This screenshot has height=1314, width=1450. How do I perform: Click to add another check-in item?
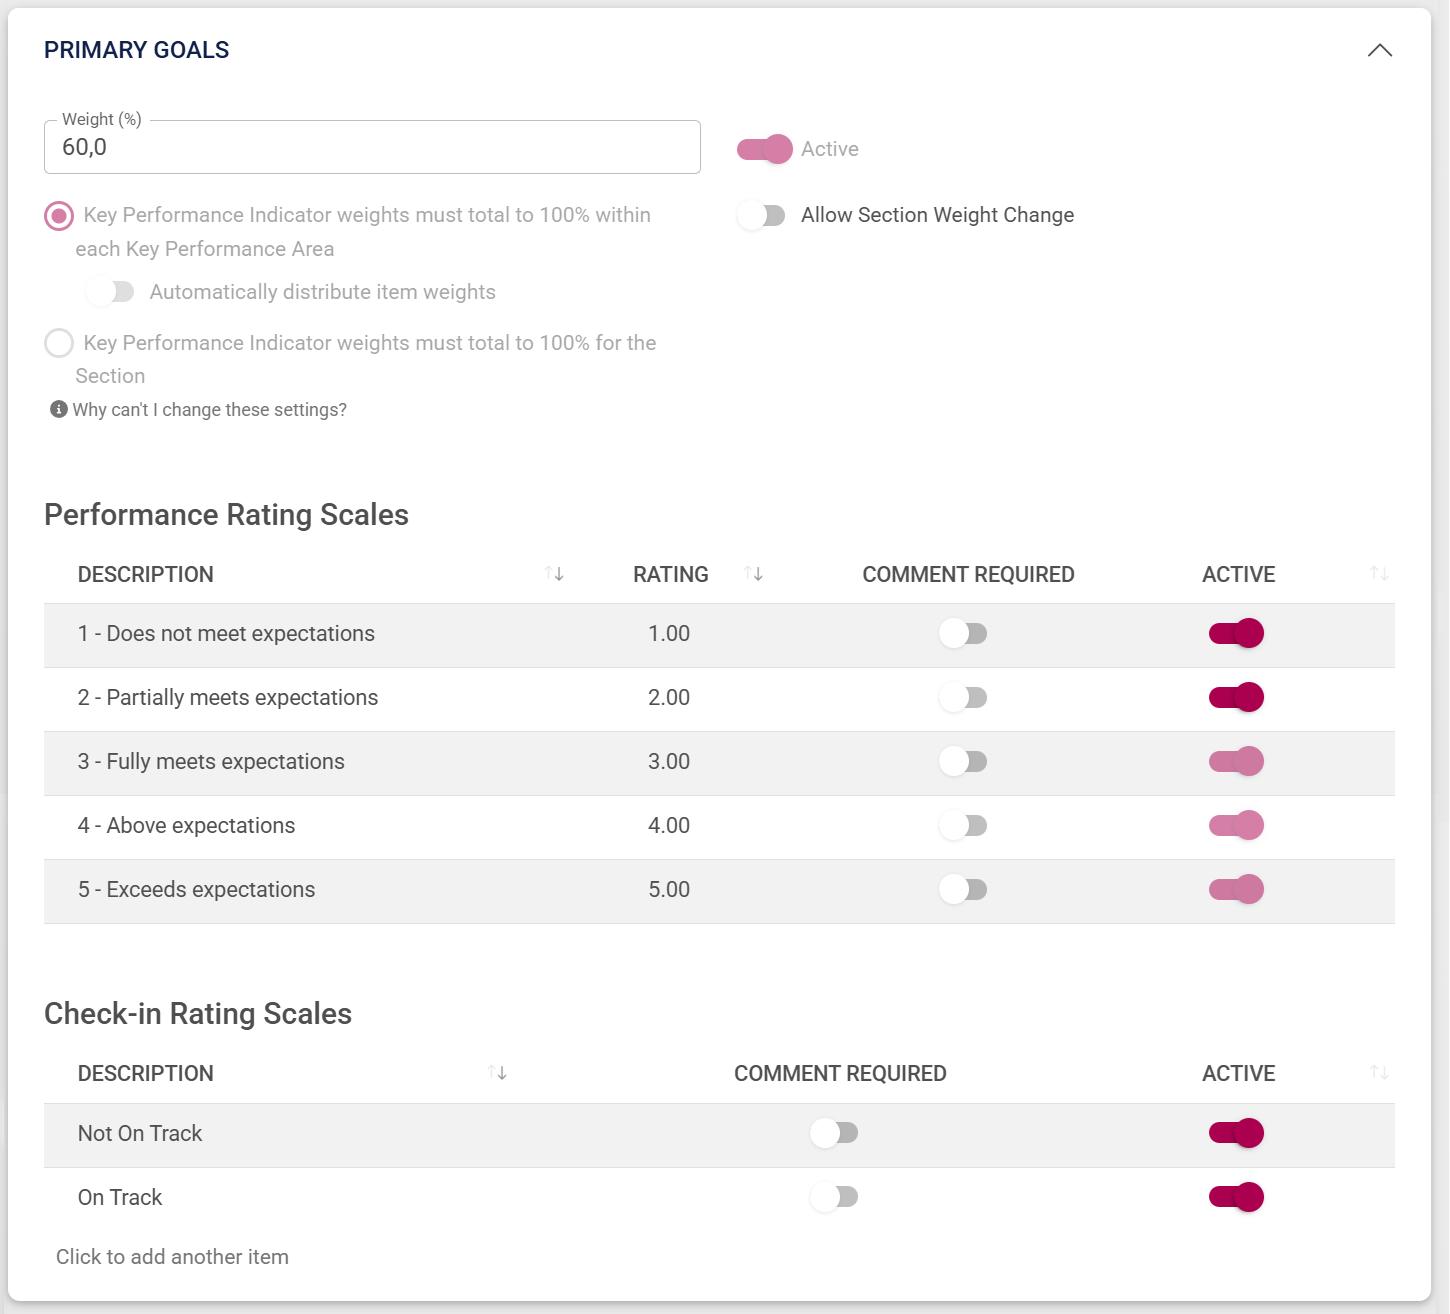point(172,1256)
